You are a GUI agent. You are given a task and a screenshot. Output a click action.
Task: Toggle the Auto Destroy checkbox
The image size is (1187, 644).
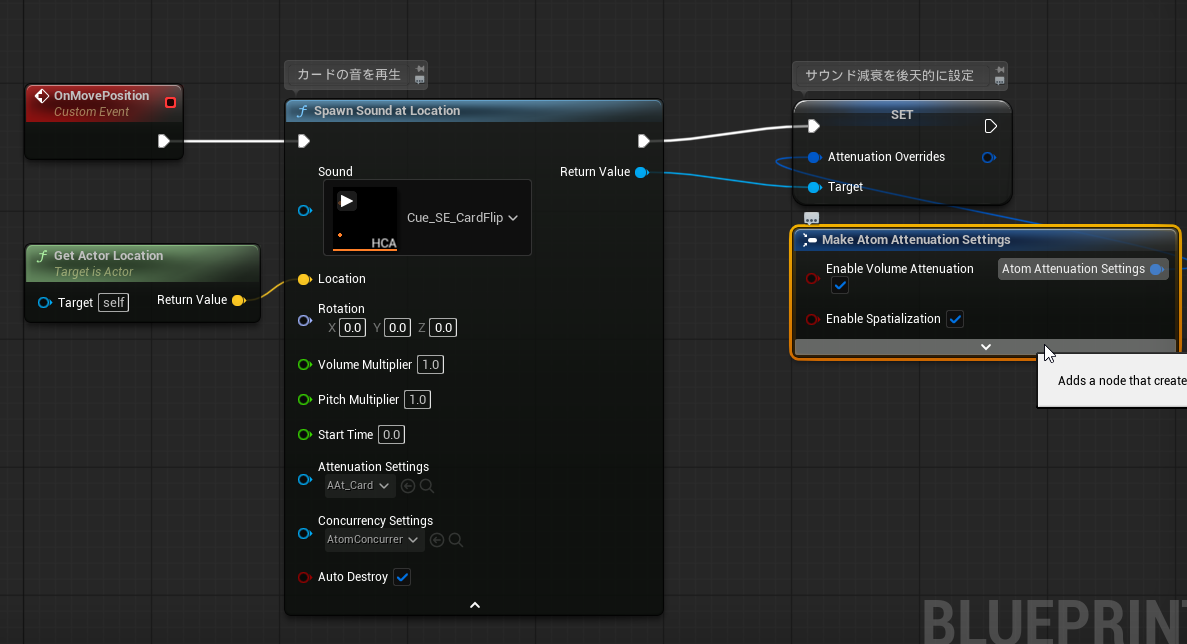coord(402,577)
